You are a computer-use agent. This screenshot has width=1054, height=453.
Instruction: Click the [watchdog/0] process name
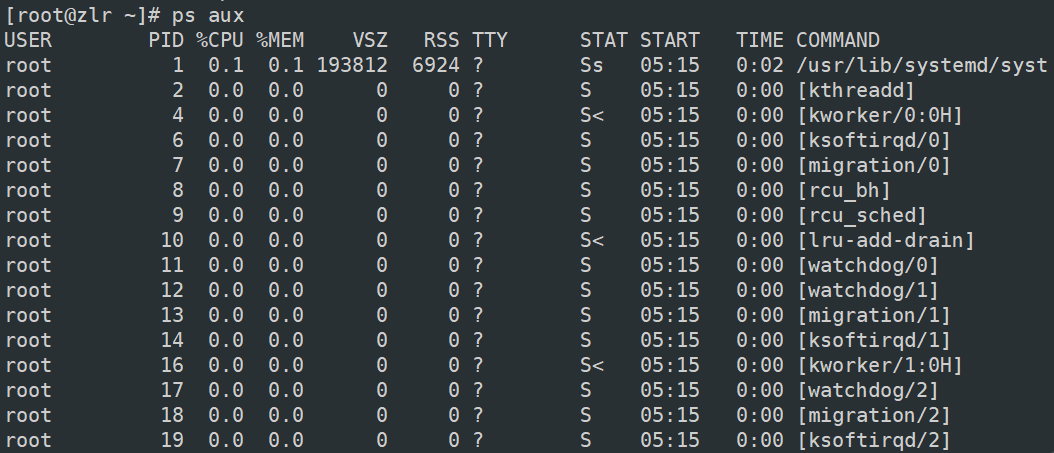coord(868,265)
